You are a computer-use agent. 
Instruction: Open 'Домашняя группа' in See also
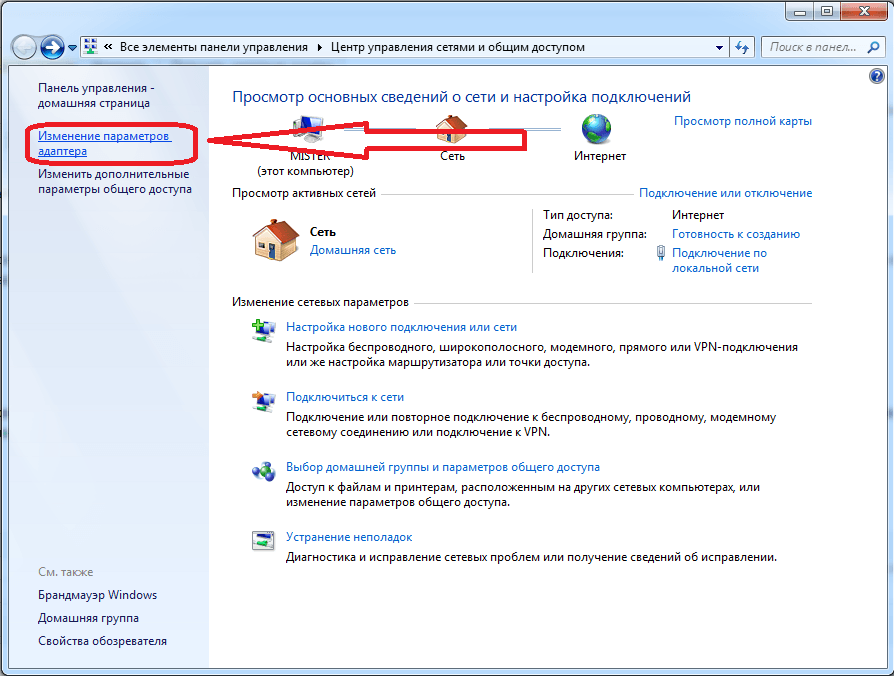88,618
